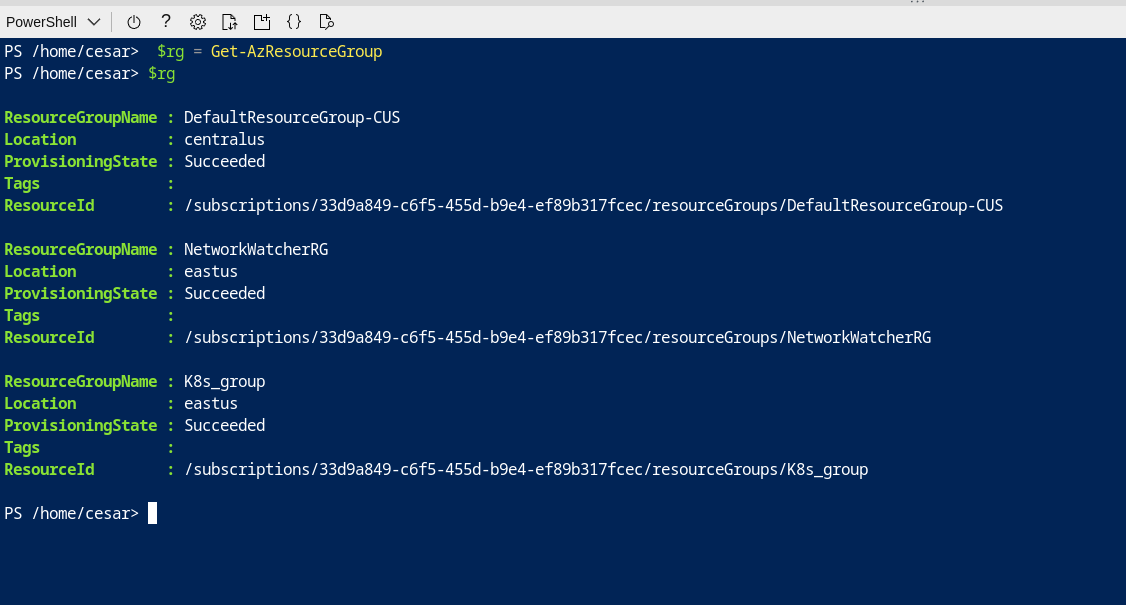Click the ResourceId path ending in NetworkWatcherRG
This screenshot has width=1126, height=605.
[557, 337]
